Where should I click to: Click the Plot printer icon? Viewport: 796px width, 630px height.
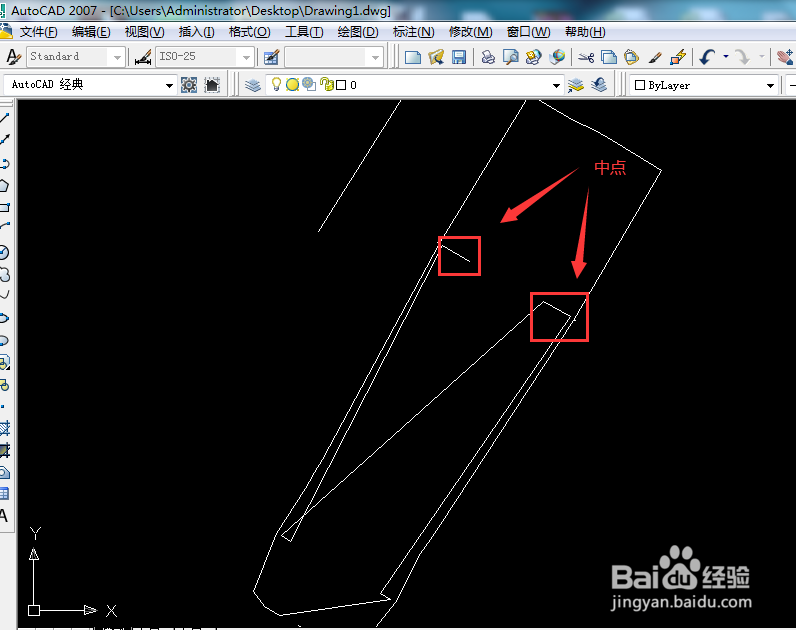point(488,57)
